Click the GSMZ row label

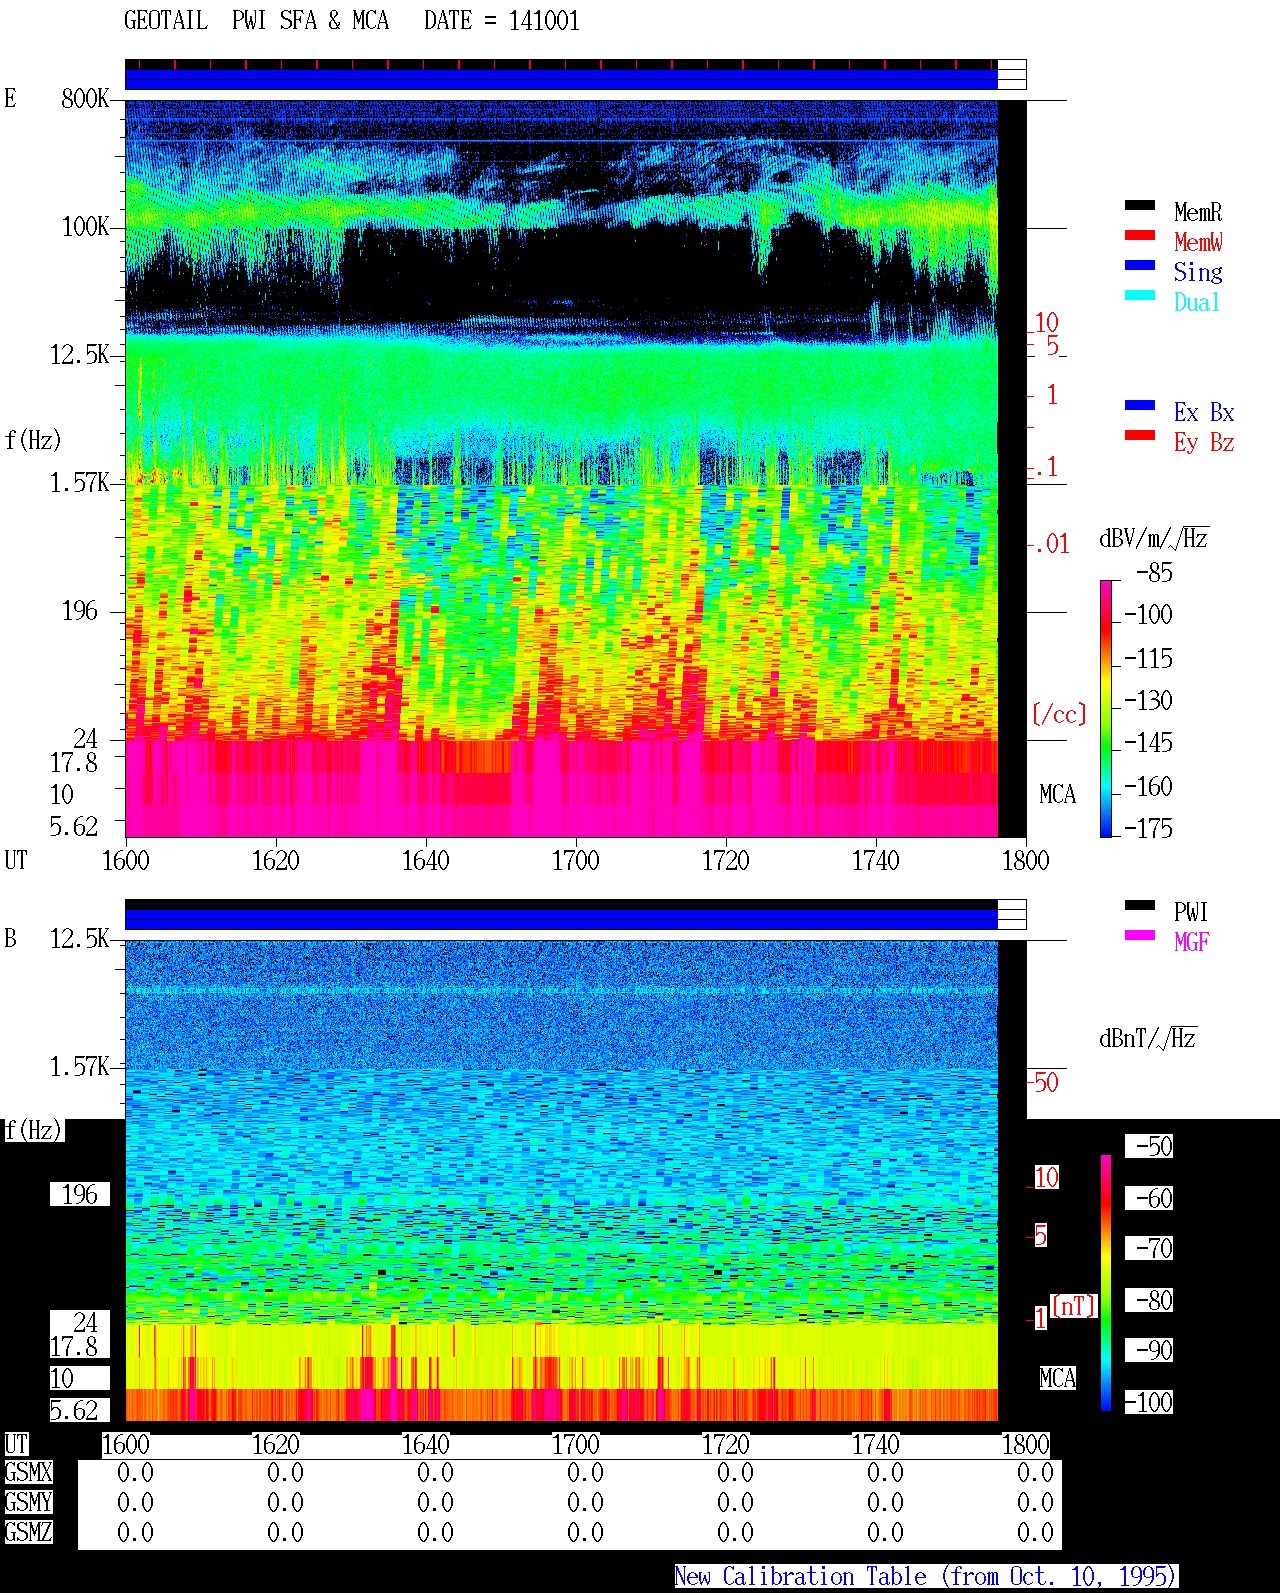click(28, 1533)
